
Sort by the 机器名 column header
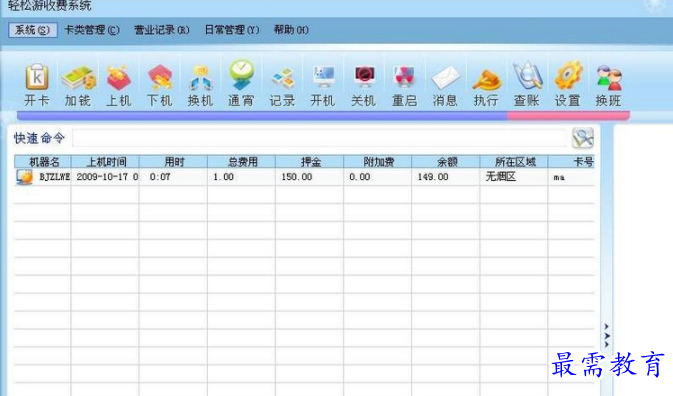coord(42,162)
